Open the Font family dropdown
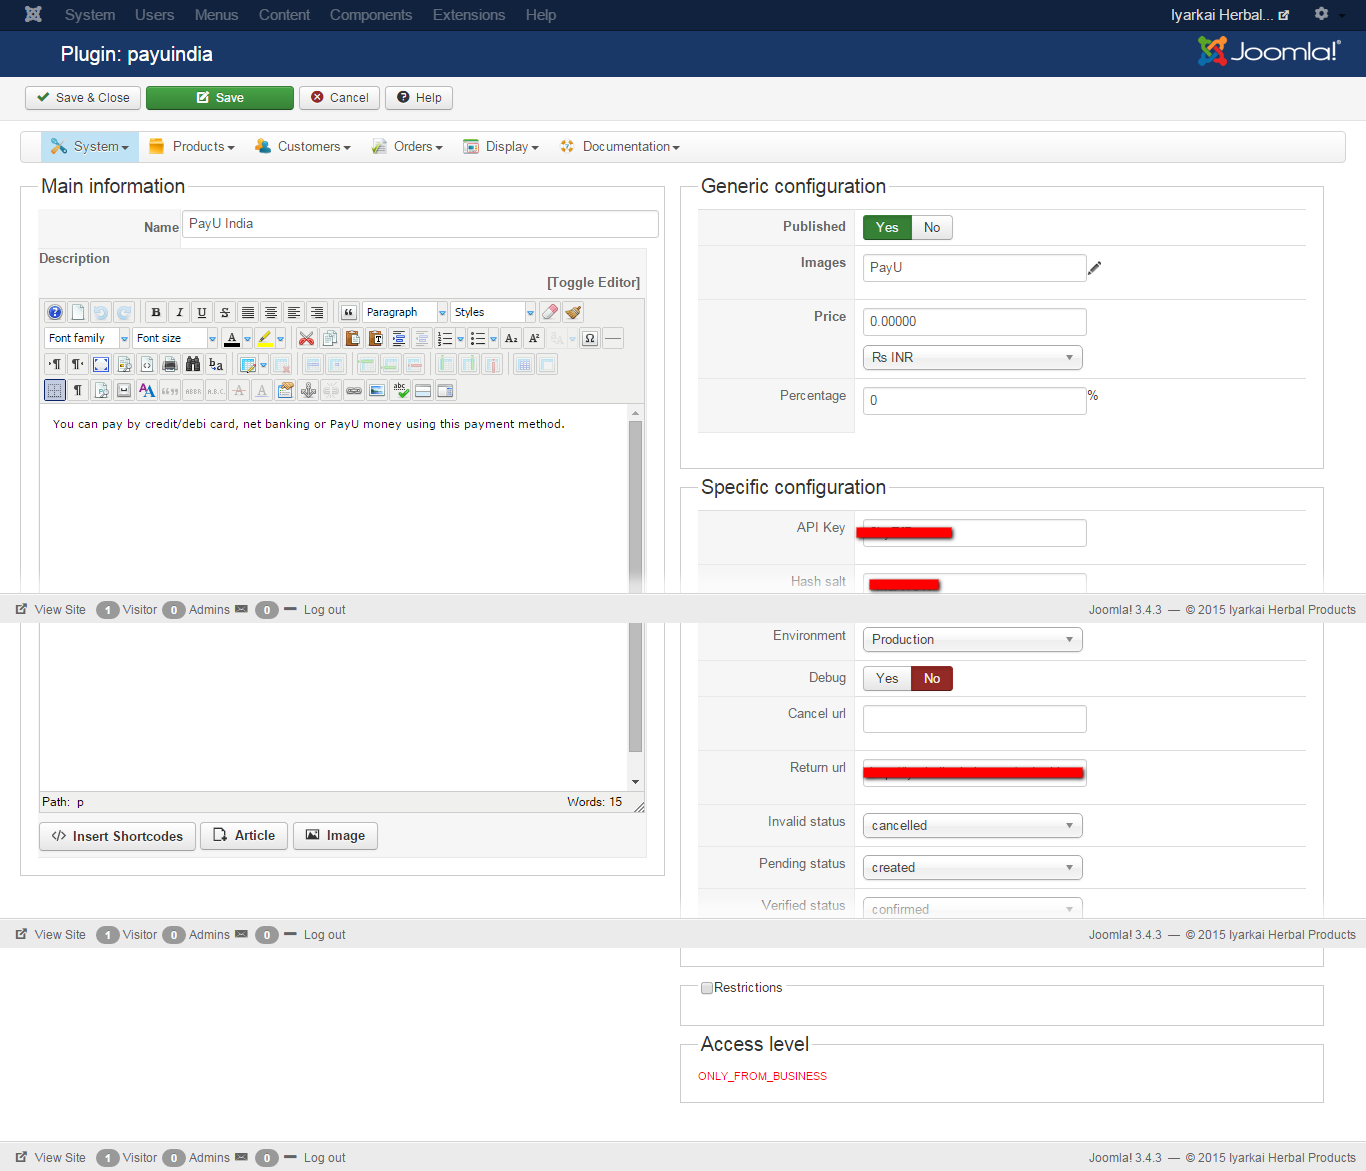Image resolution: width=1366 pixels, height=1171 pixels. [x=86, y=338]
